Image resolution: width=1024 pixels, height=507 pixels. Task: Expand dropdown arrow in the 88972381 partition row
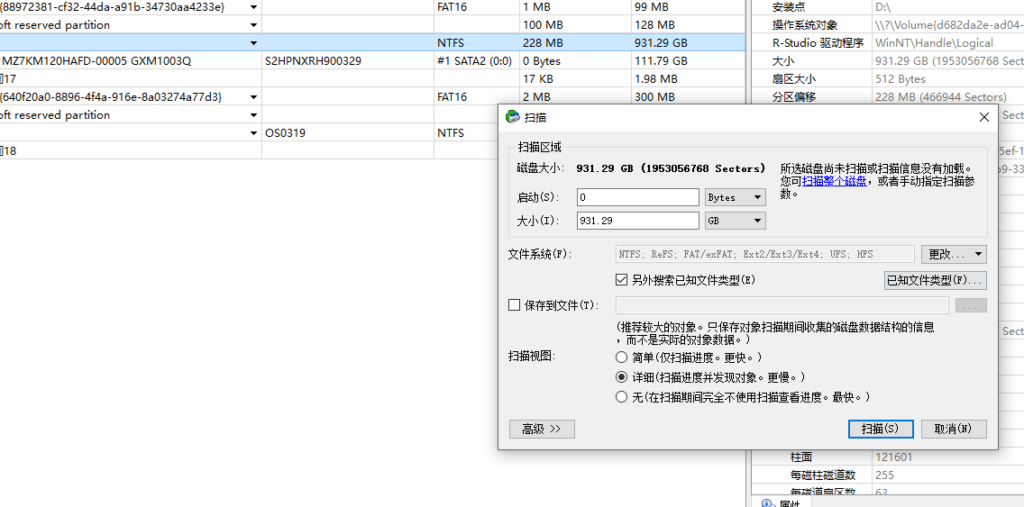(x=253, y=7)
